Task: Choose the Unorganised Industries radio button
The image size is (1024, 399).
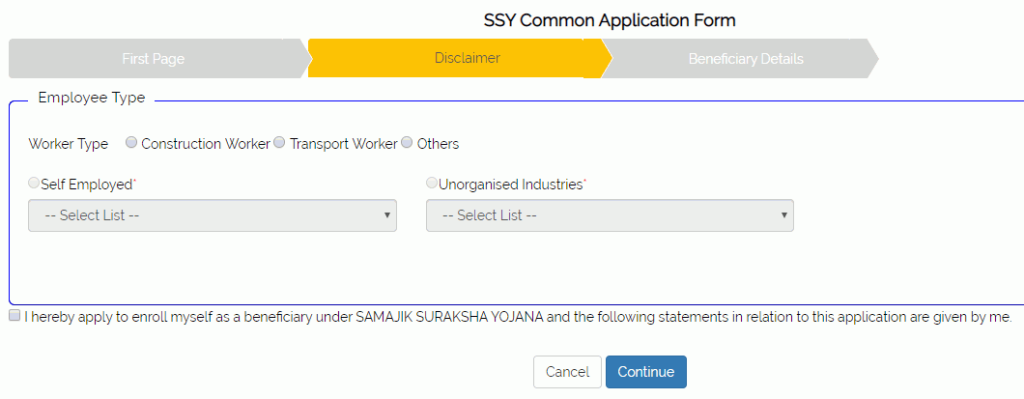Action: (432, 184)
